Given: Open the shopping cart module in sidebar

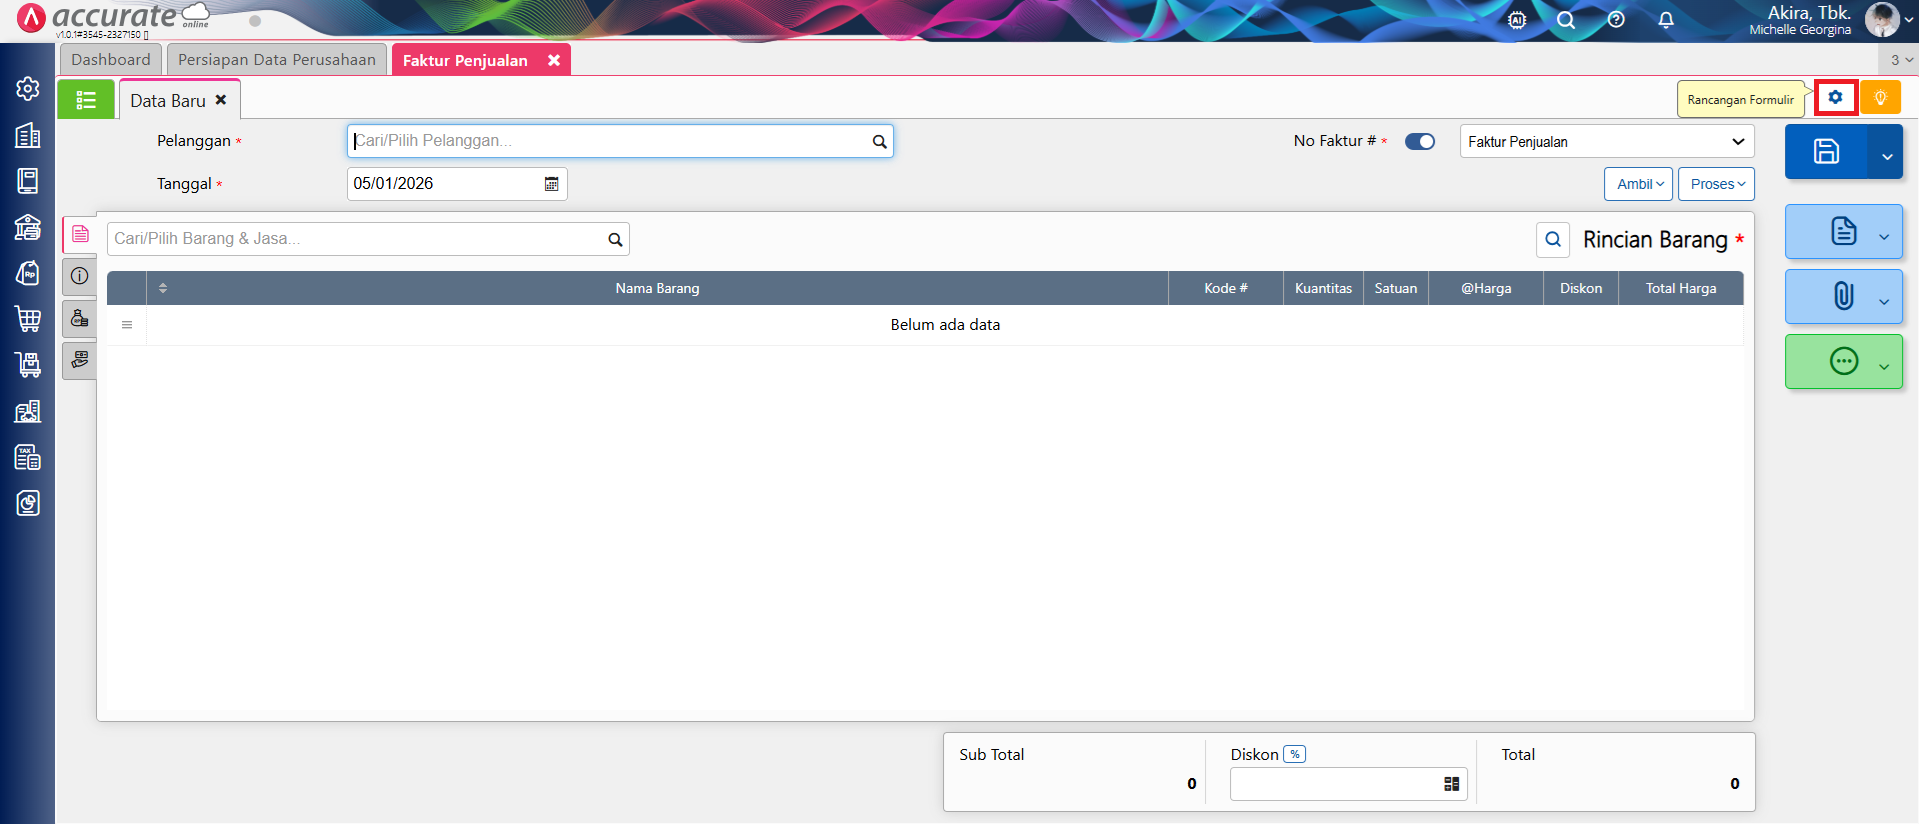Looking at the screenshot, I should click(28, 319).
